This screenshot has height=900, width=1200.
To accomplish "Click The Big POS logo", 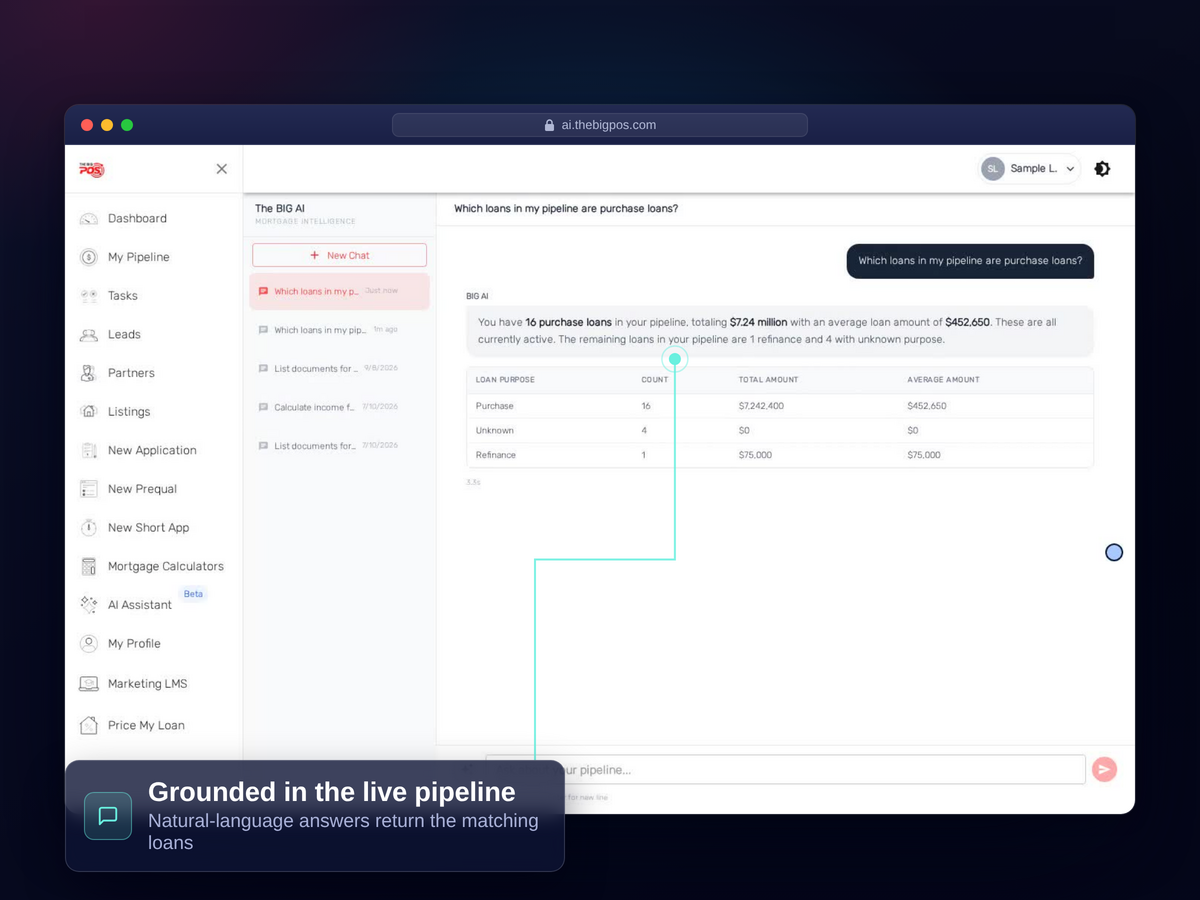I will click(92, 169).
